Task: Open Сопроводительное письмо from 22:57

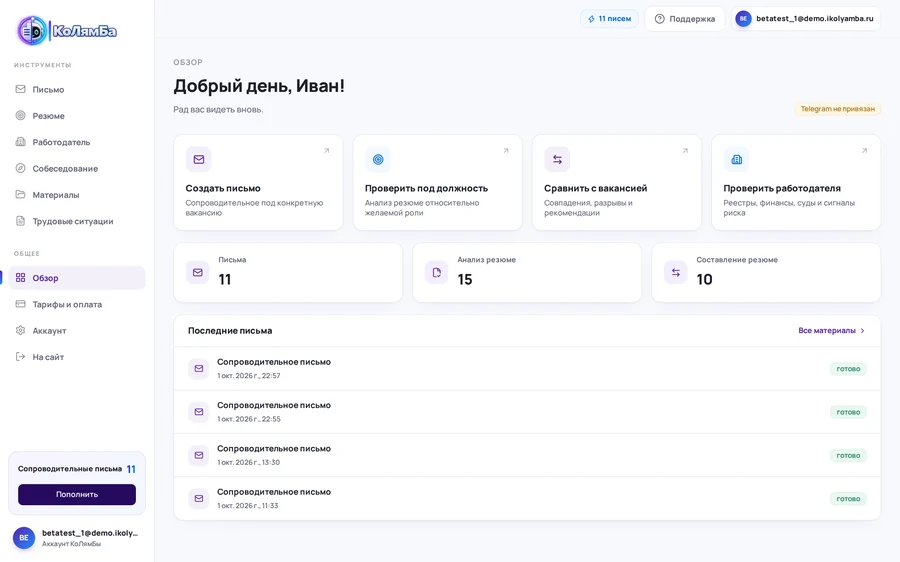Action: [x=527, y=369]
